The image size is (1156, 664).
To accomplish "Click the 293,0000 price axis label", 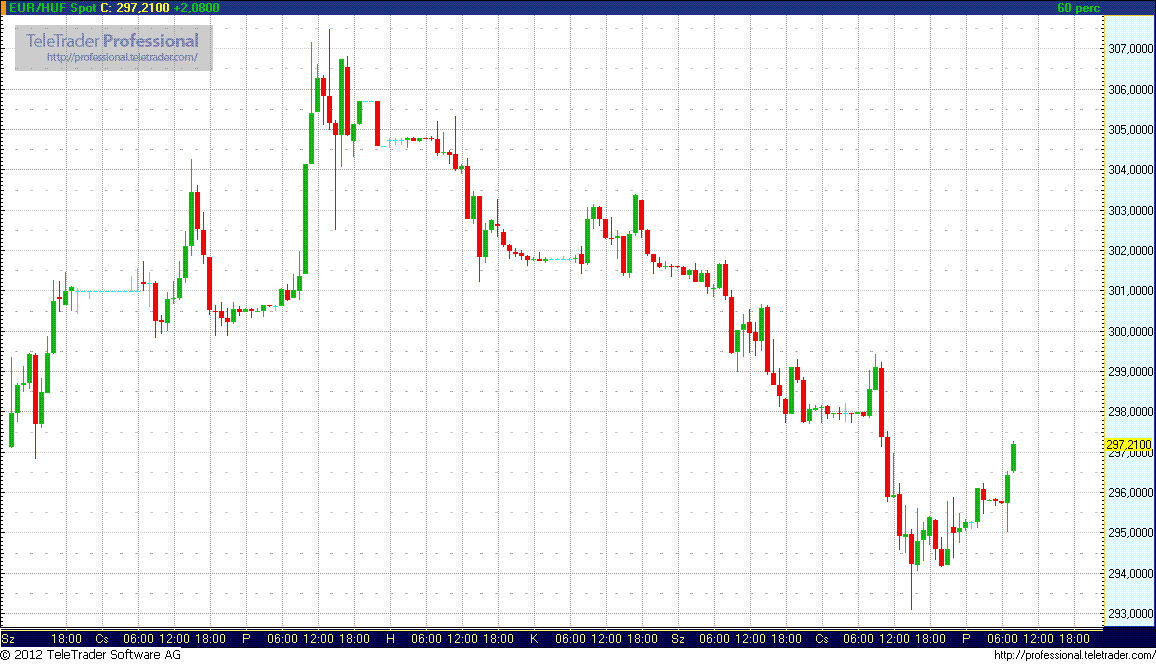I will pyautogui.click(x=1131, y=613).
